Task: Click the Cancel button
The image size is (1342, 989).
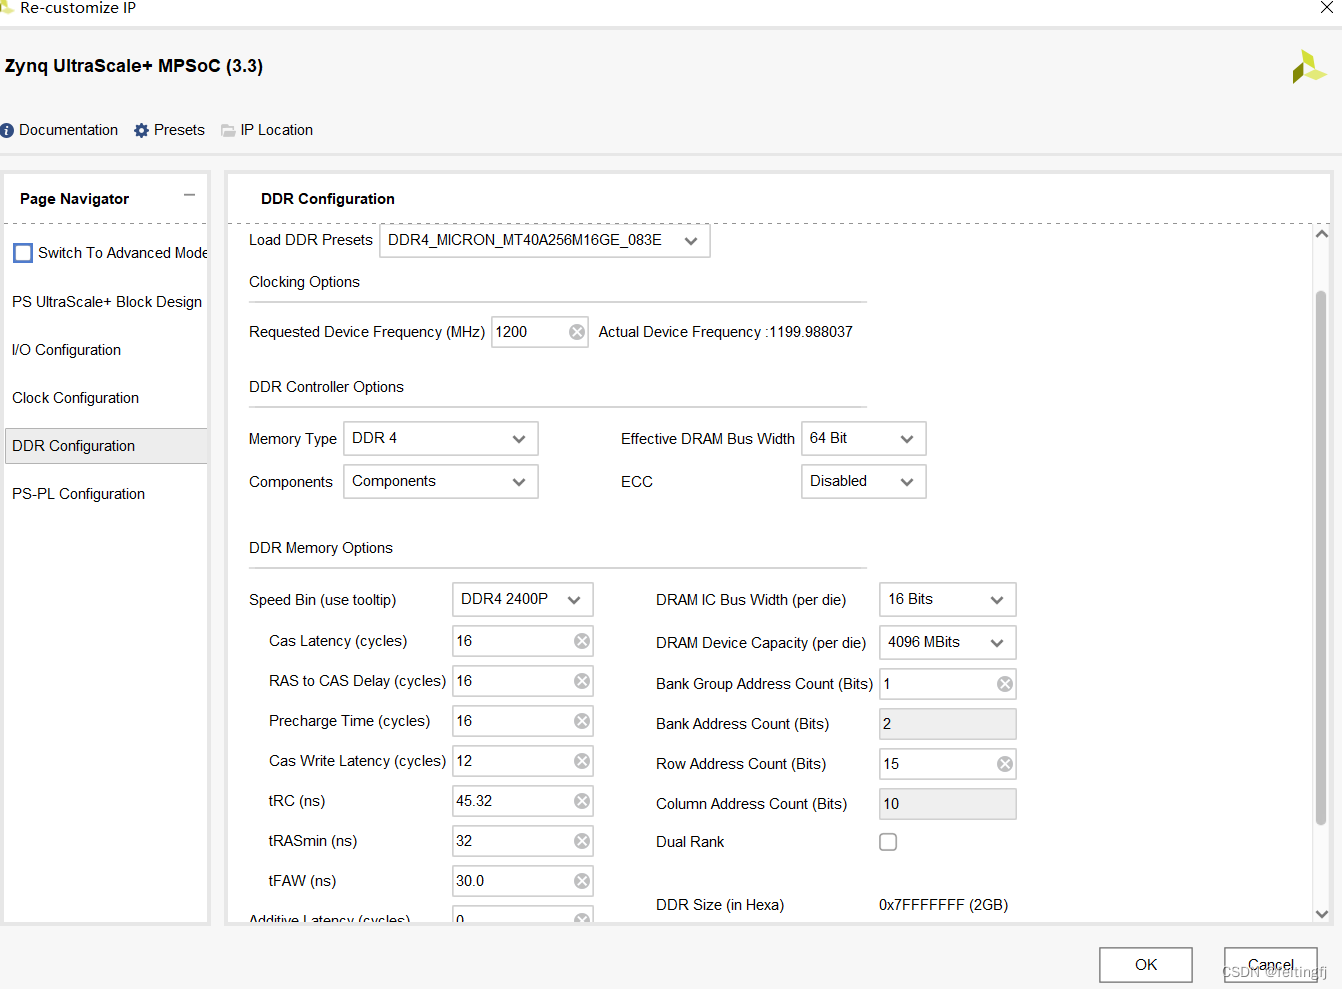Action: click(x=1271, y=965)
